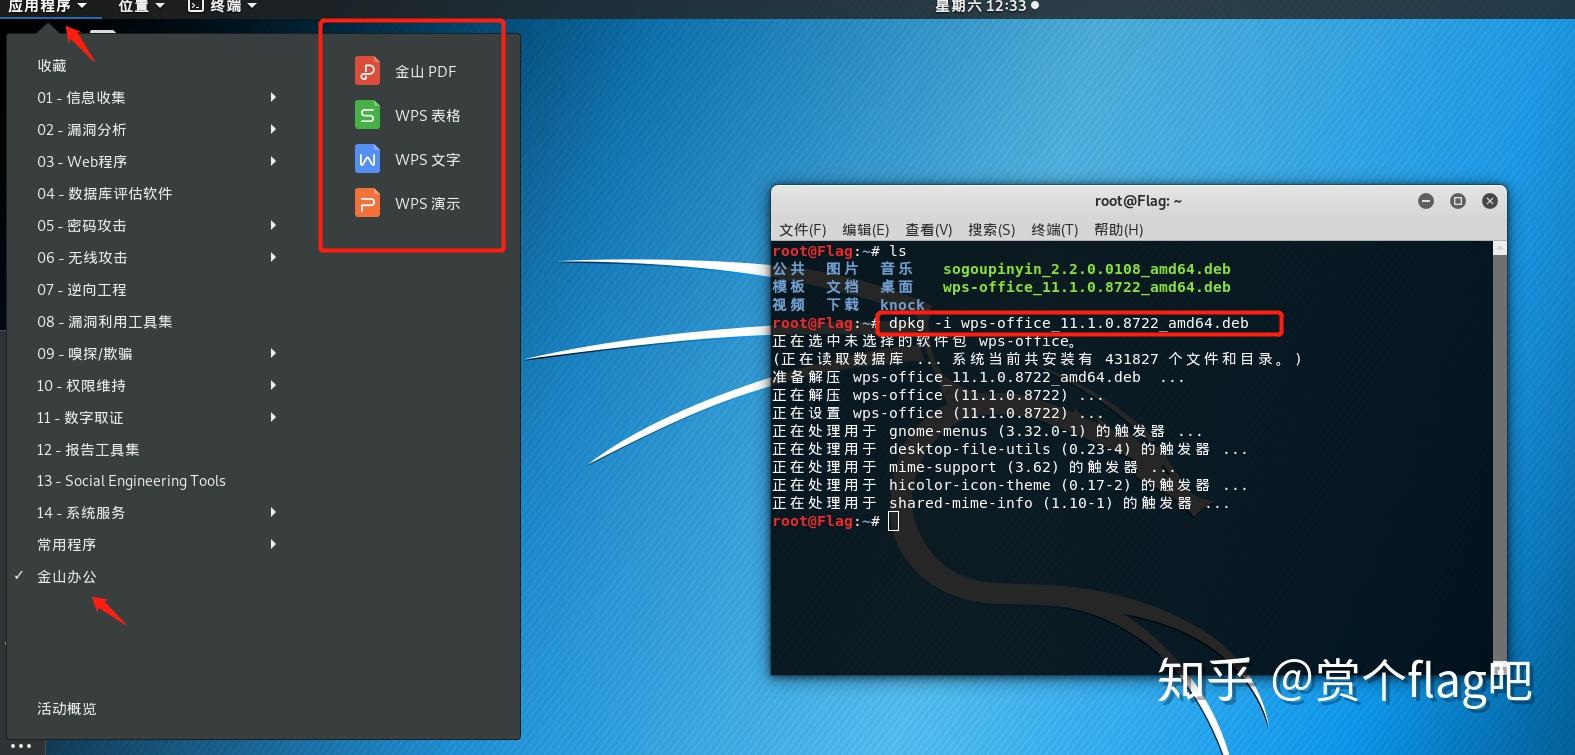Expand 06 - 无线攻击 submenu arrow
The width and height of the screenshot is (1575, 755).
pos(273,257)
